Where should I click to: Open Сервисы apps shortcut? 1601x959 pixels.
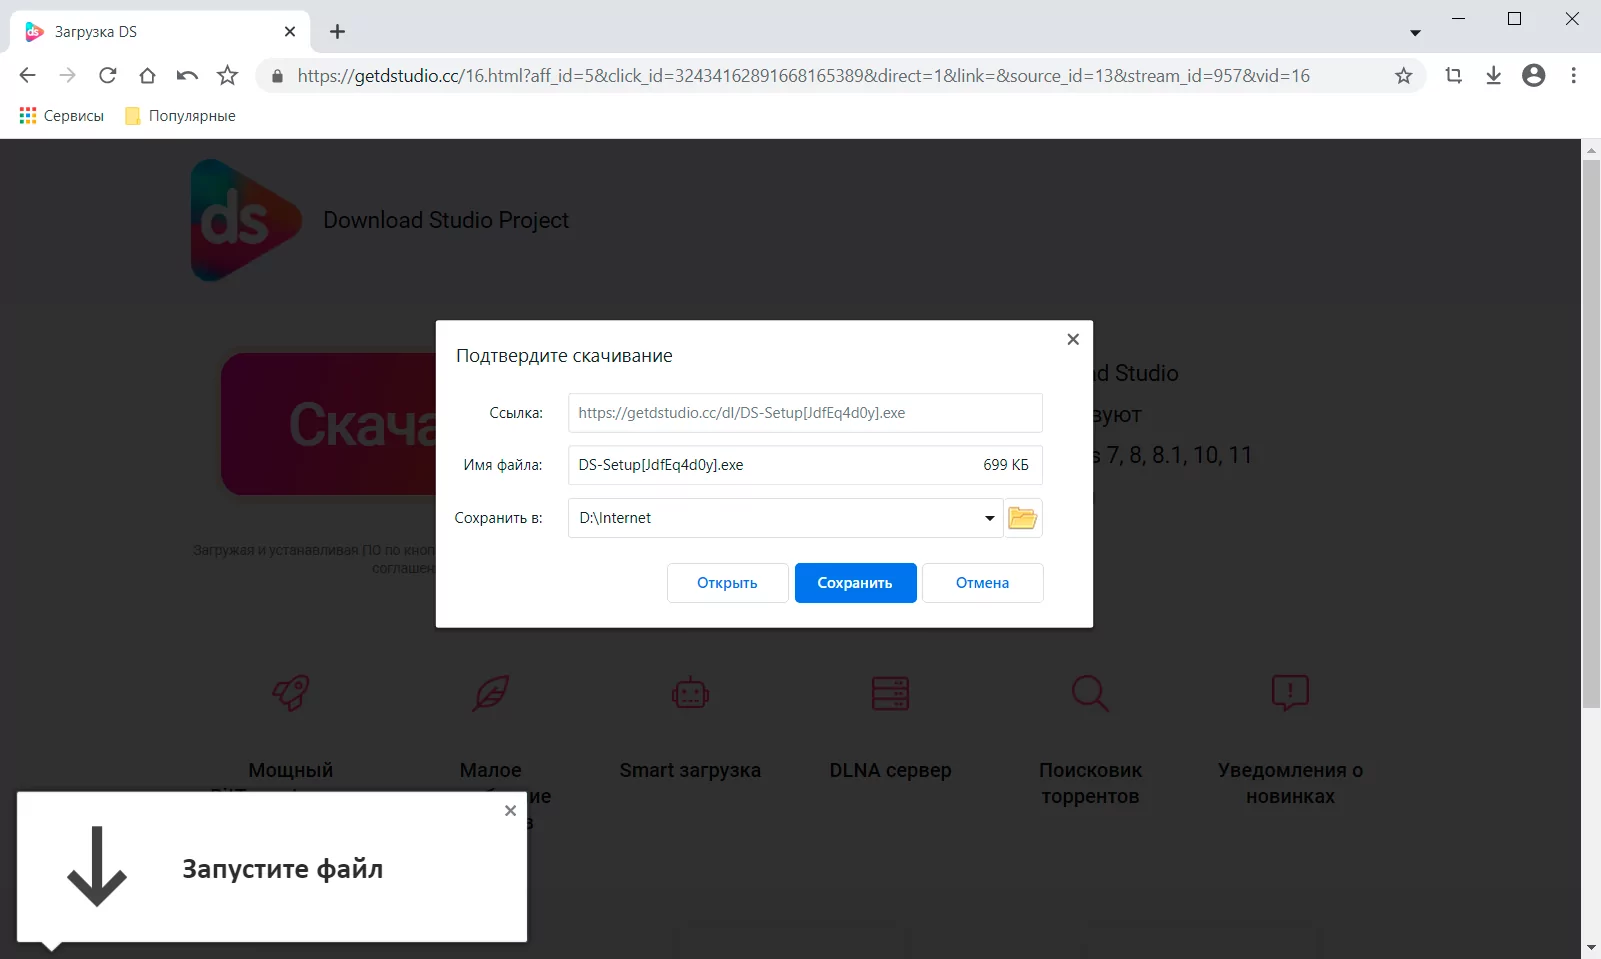[x=62, y=116]
